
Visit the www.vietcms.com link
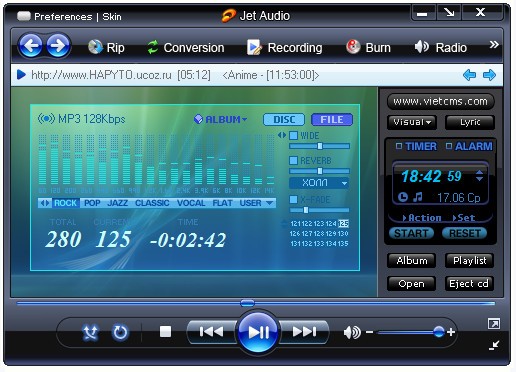[x=440, y=101]
